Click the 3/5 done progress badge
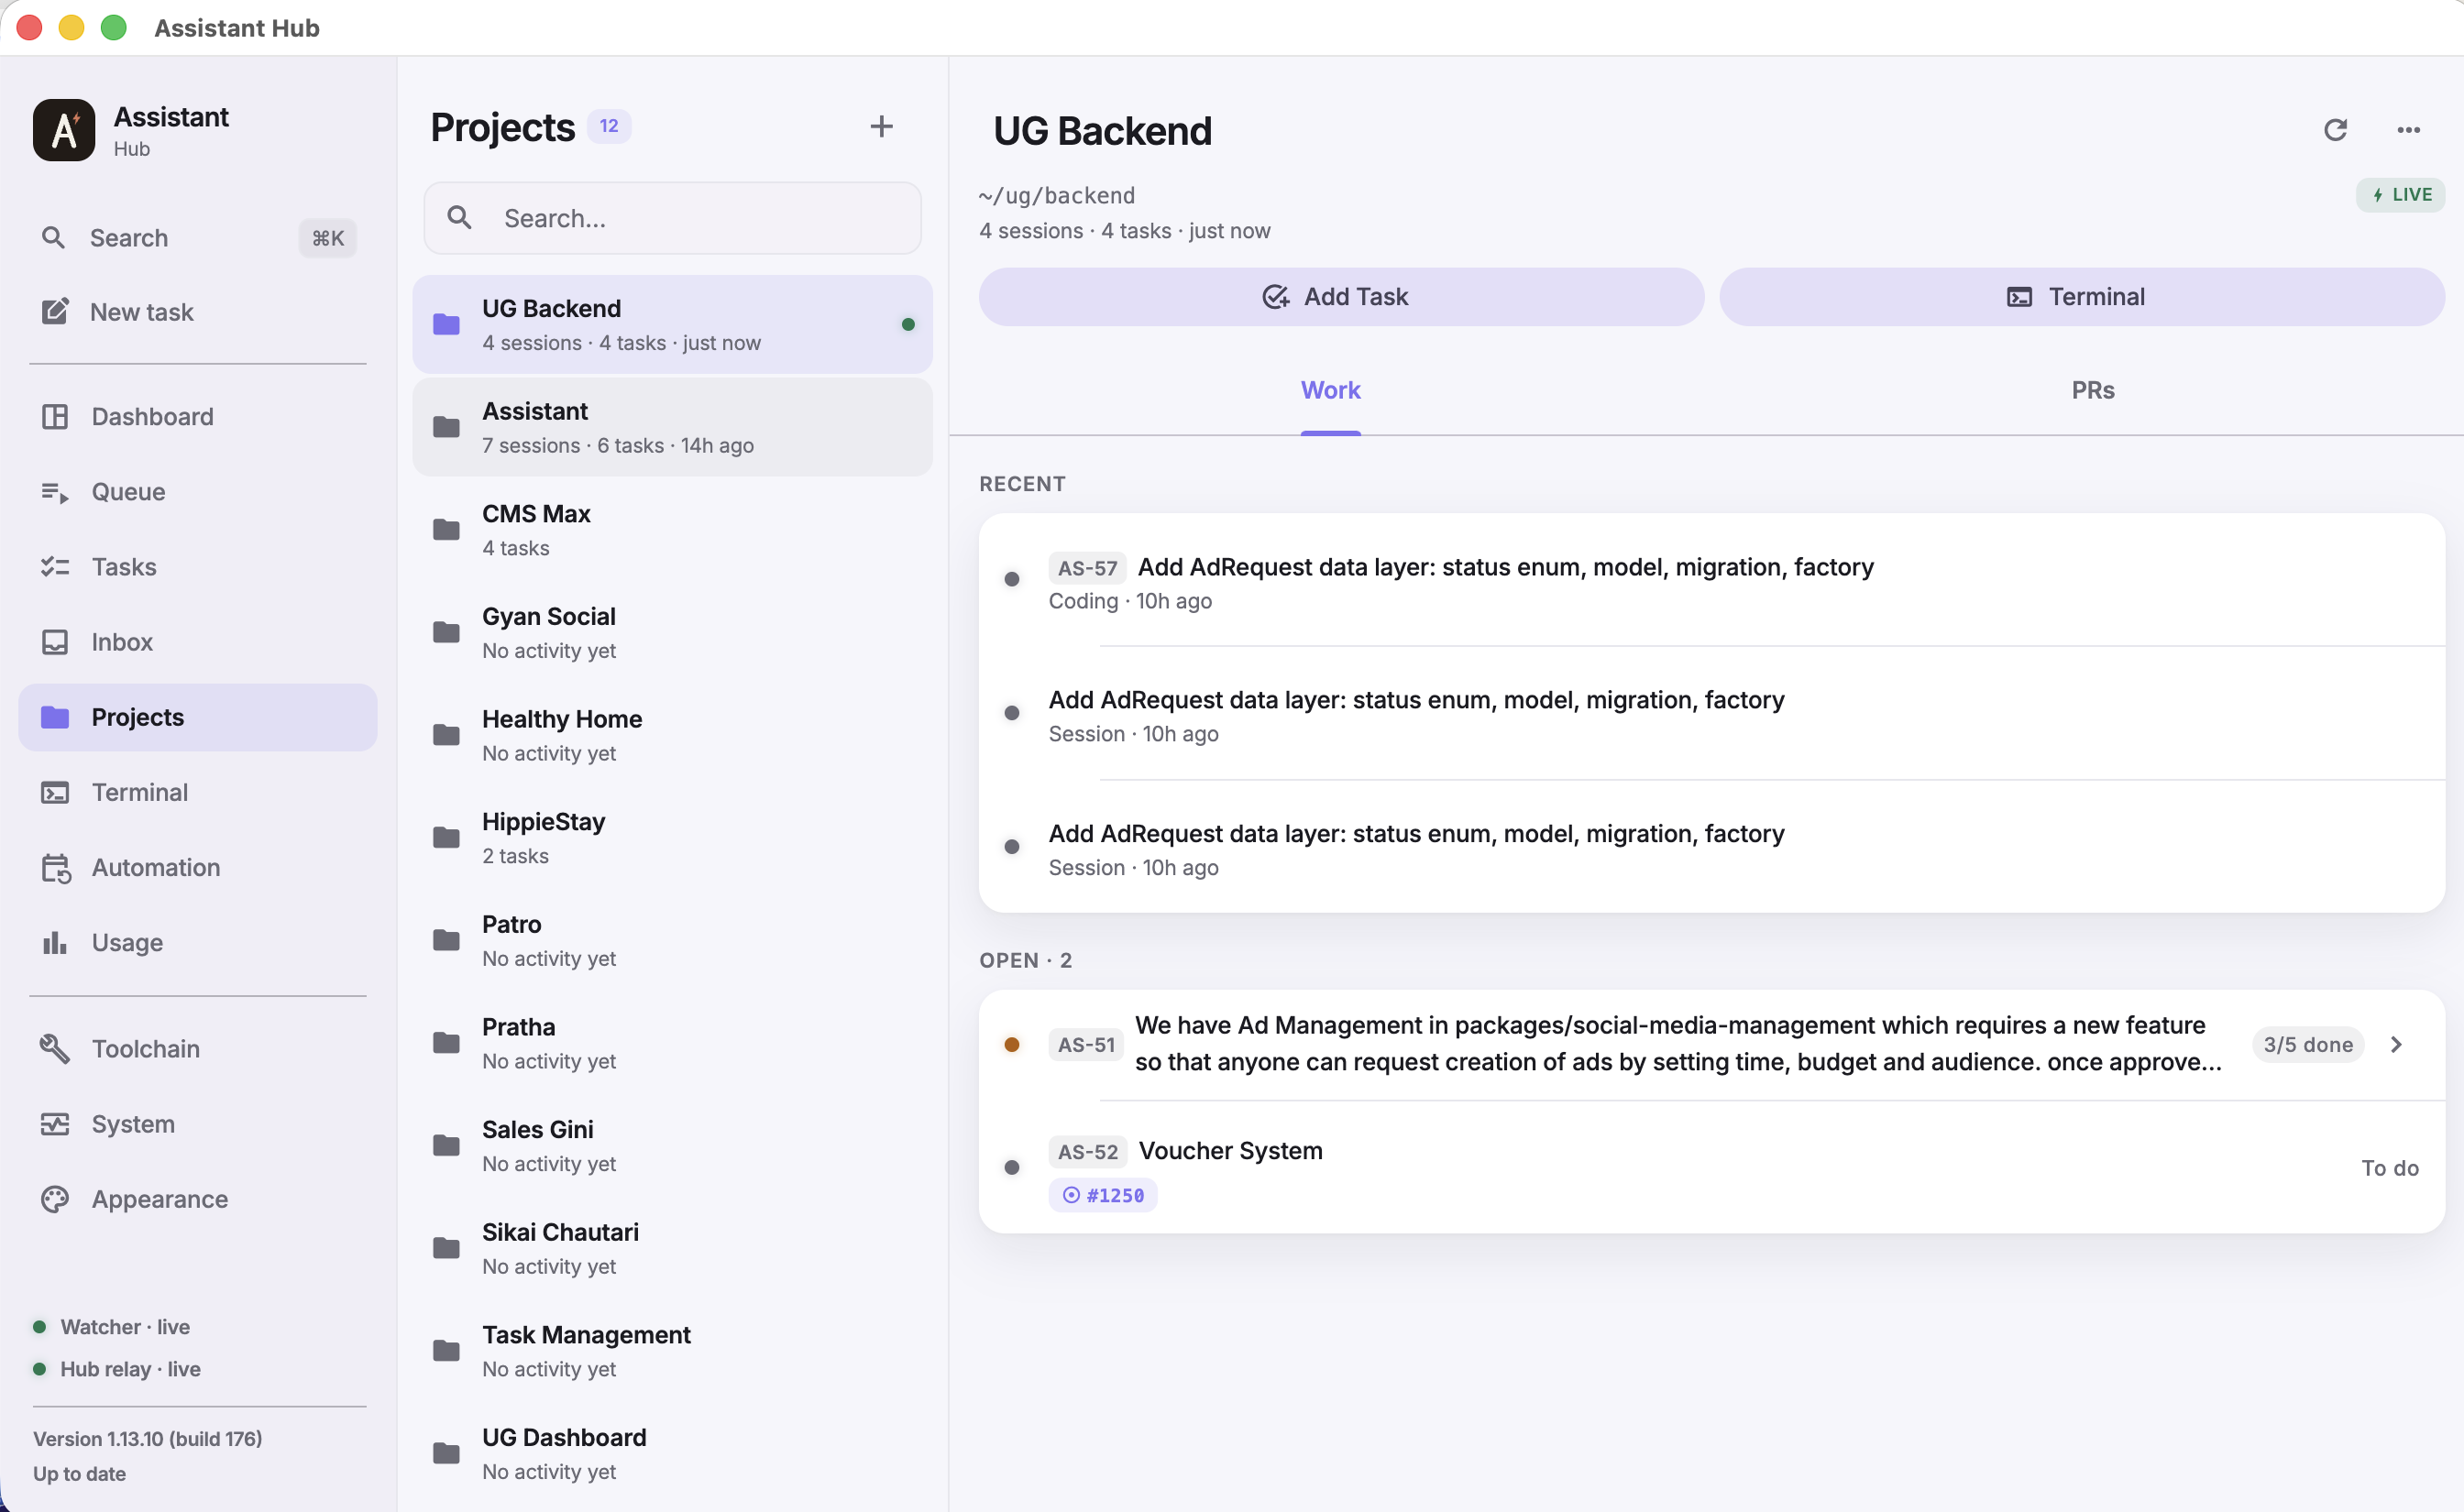Viewport: 2464px width, 1512px height. pyautogui.click(x=2308, y=1044)
